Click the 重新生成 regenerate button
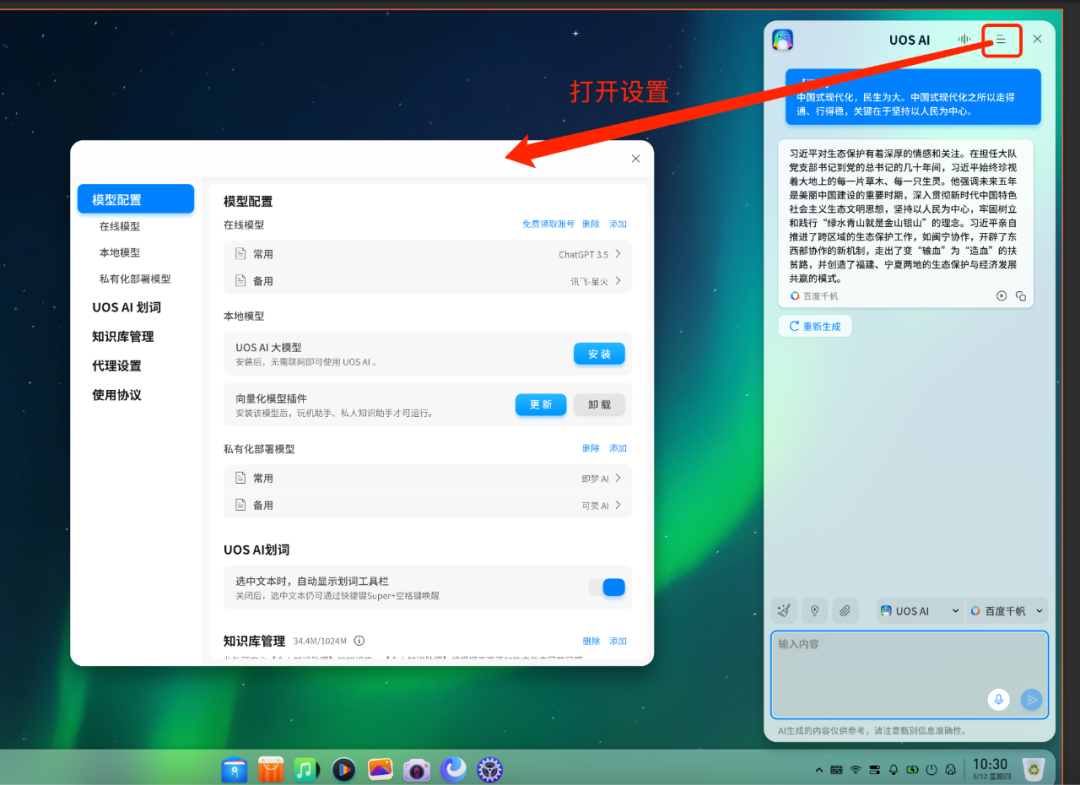1080x785 pixels. (815, 326)
